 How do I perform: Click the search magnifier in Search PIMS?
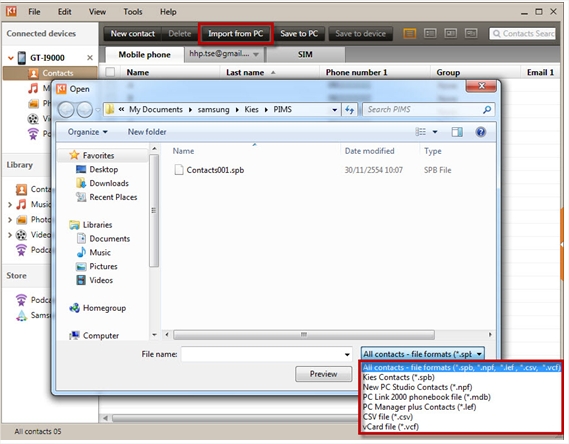tap(487, 110)
